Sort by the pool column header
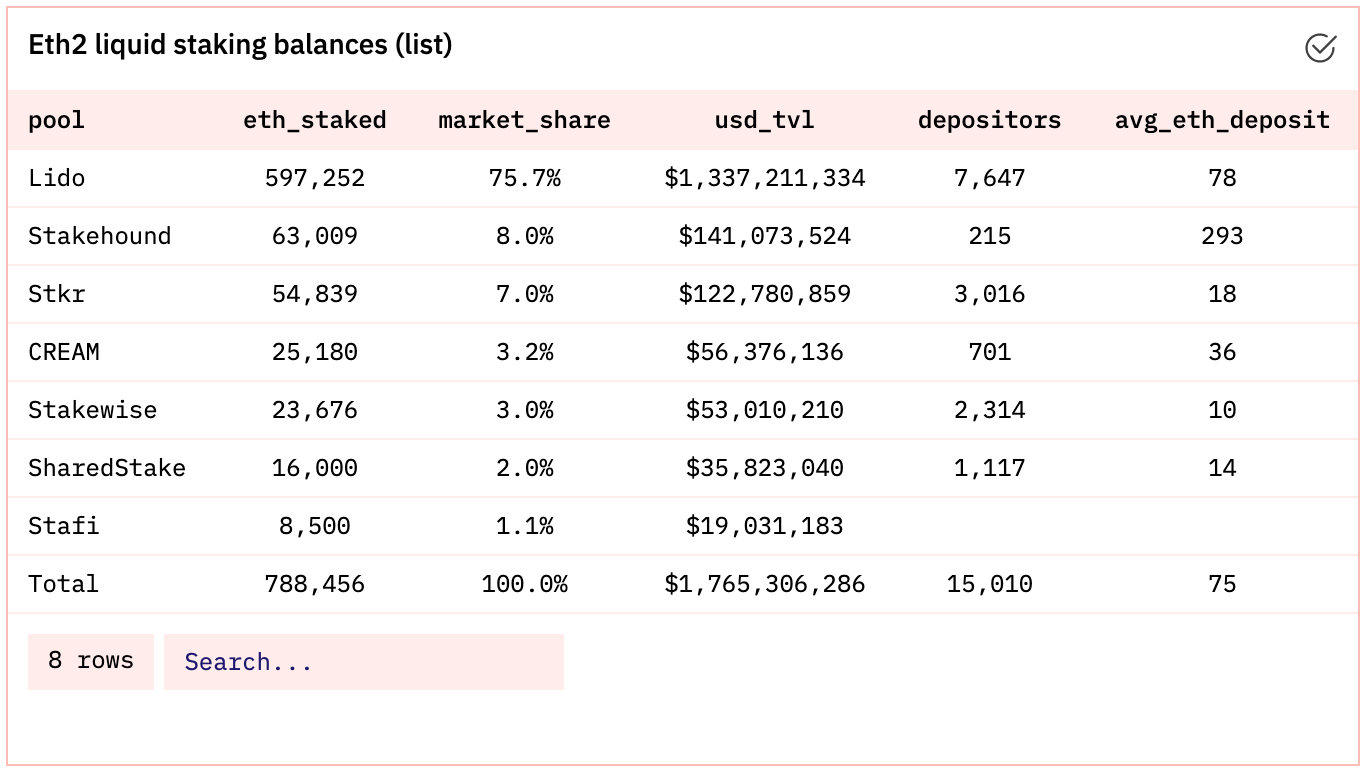Screen dimensions: 1366x770 [57, 121]
